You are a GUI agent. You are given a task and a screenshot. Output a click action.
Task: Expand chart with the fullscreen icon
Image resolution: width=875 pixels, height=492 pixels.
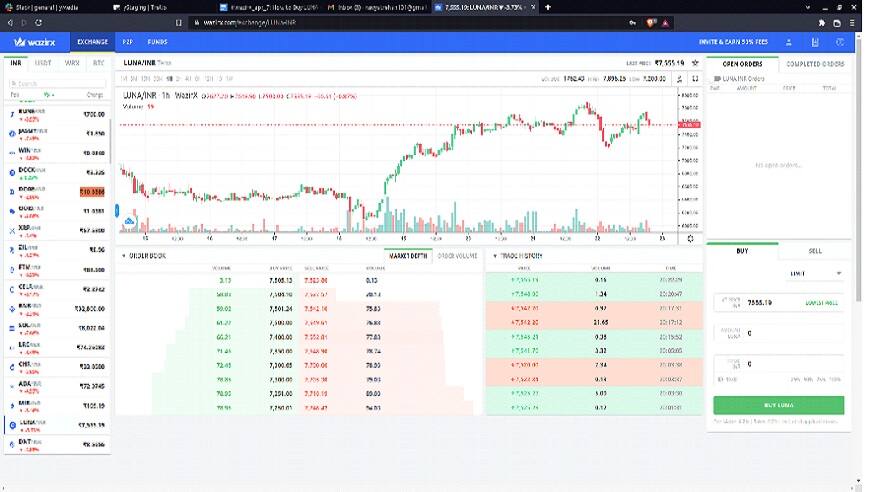point(695,79)
